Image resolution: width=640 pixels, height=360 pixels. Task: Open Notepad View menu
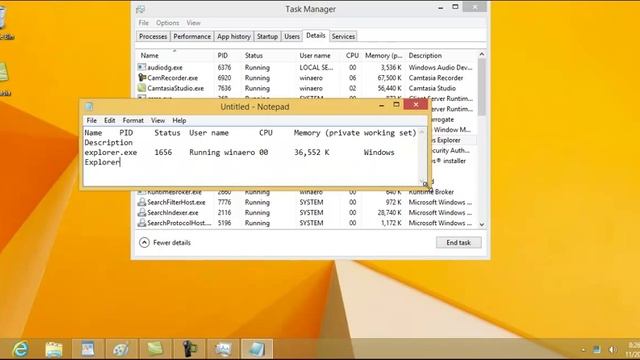coord(158,120)
